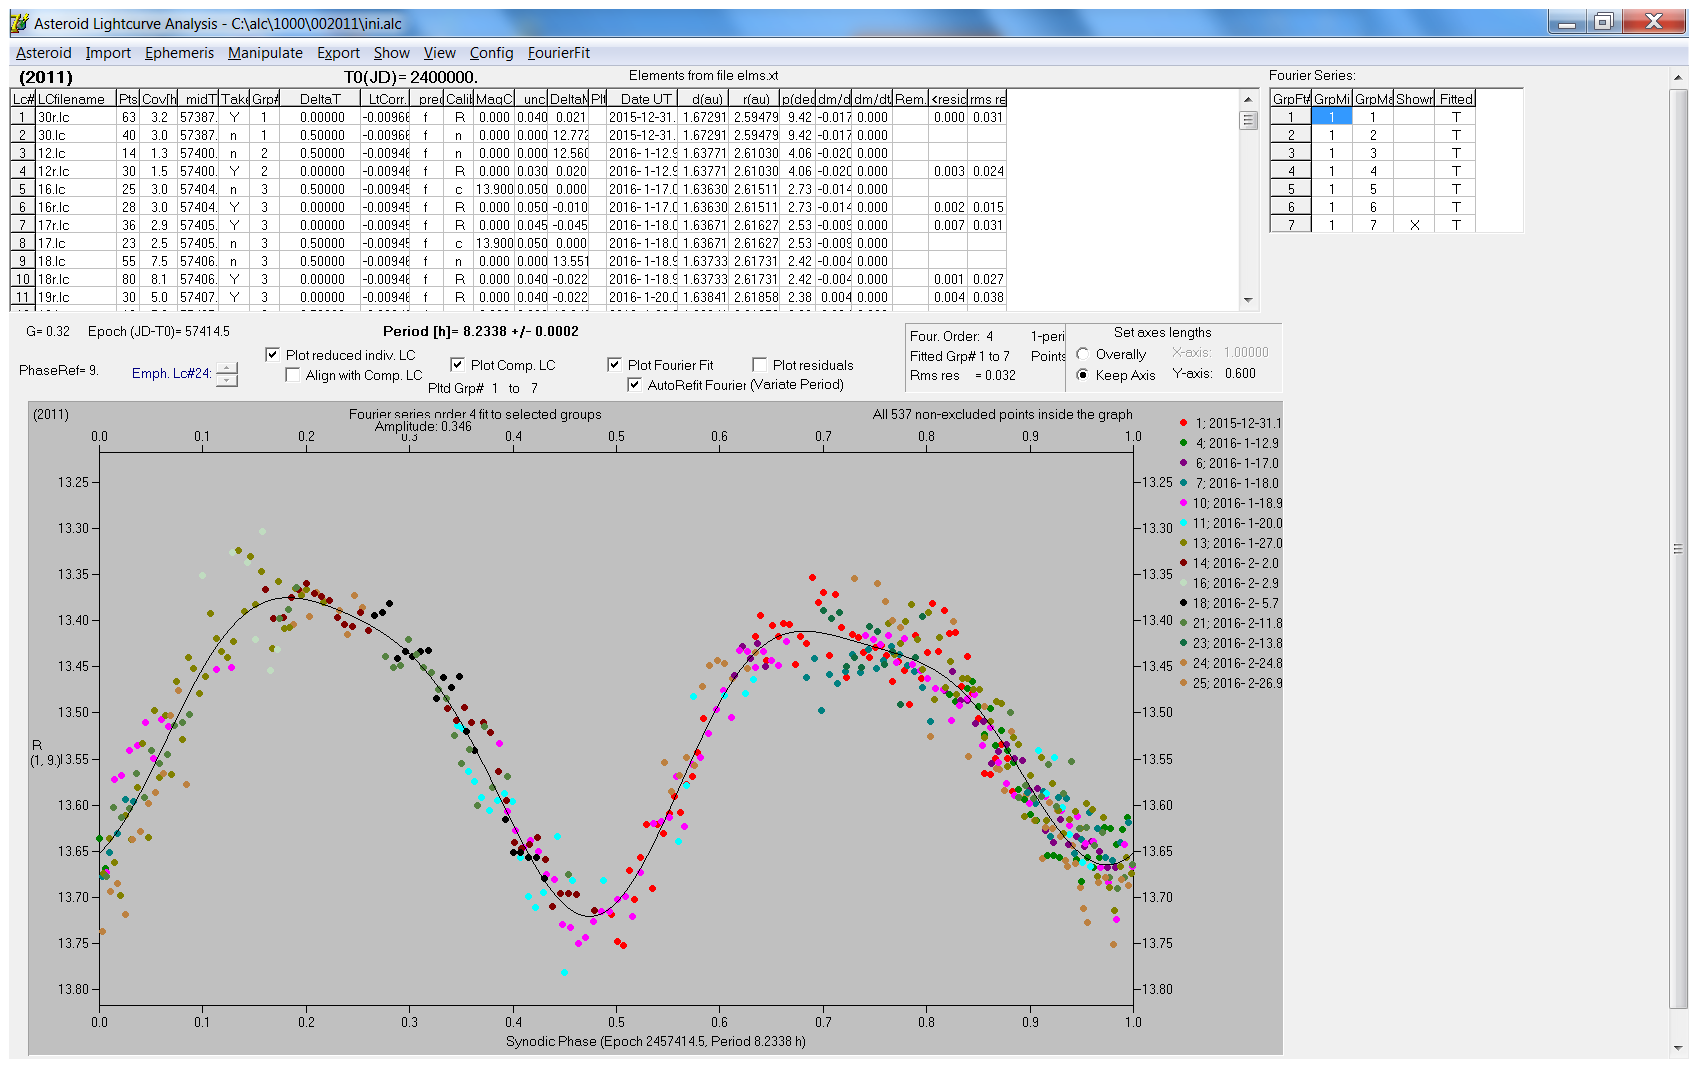Select the Keep Axis radio button
Screen dimensions: 1698x1068
point(1083,375)
